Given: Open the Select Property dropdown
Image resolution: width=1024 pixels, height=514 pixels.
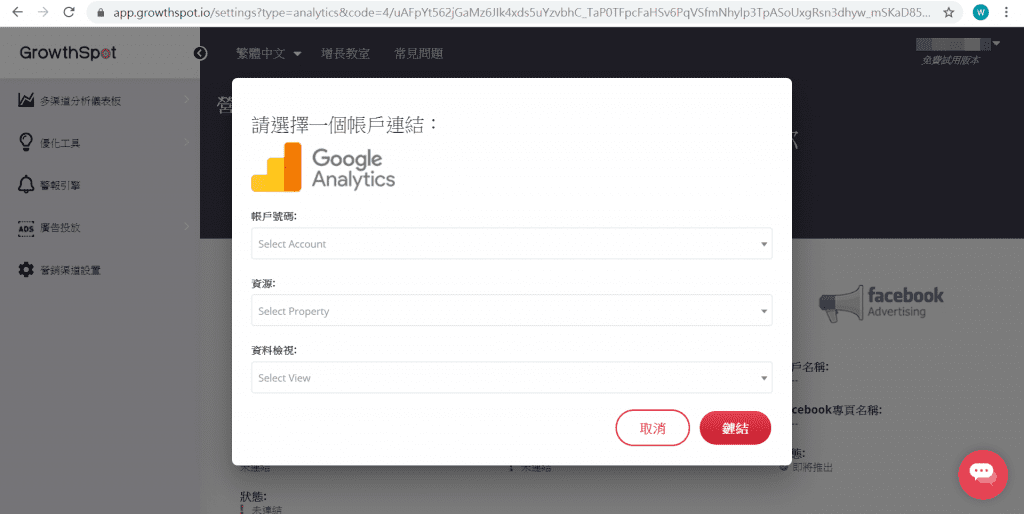Looking at the screenshot, I should (x=511, y=311).
